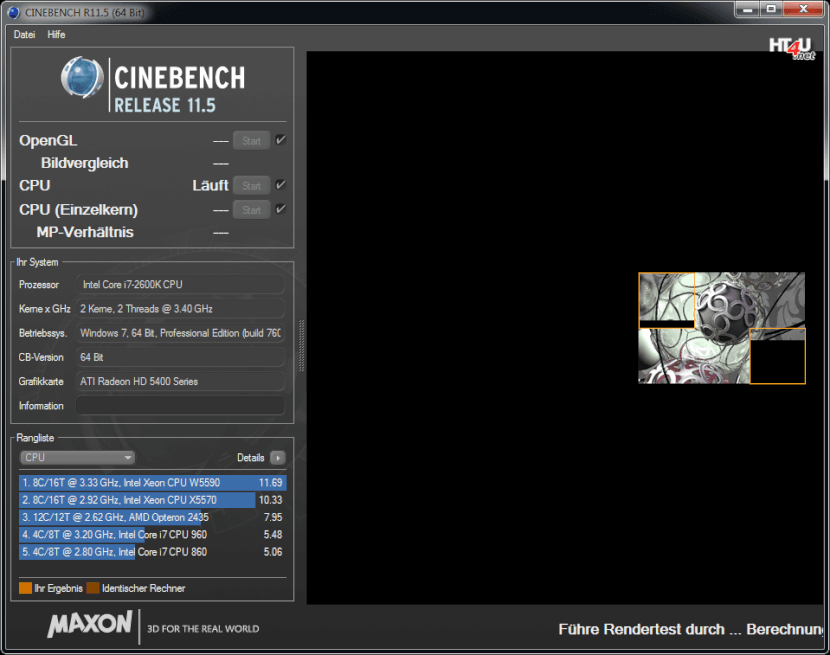Select the Intel Xeon CPU W5590 ranking row
This screenshot has height=655, width=830.
pos(152,482)
